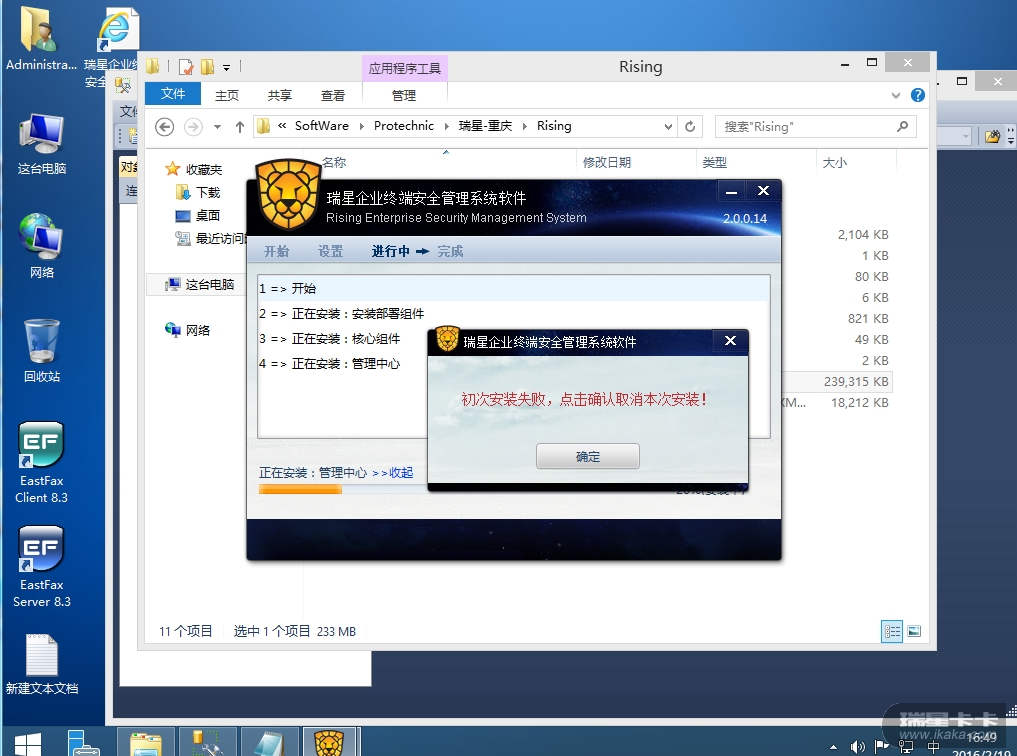
Task: Launch EastFax Client 8.3
Action: pos(42,462)
